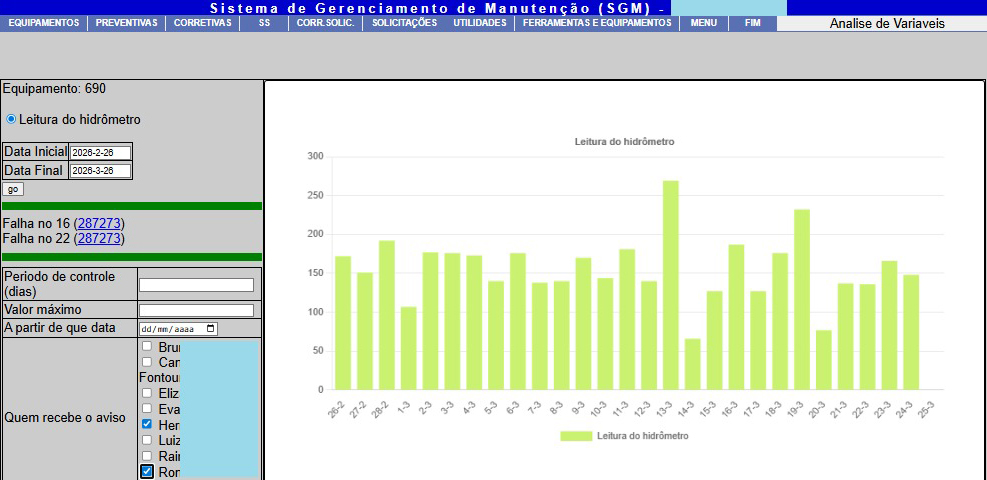Open the calendar picker in date field

coord(210,328)
